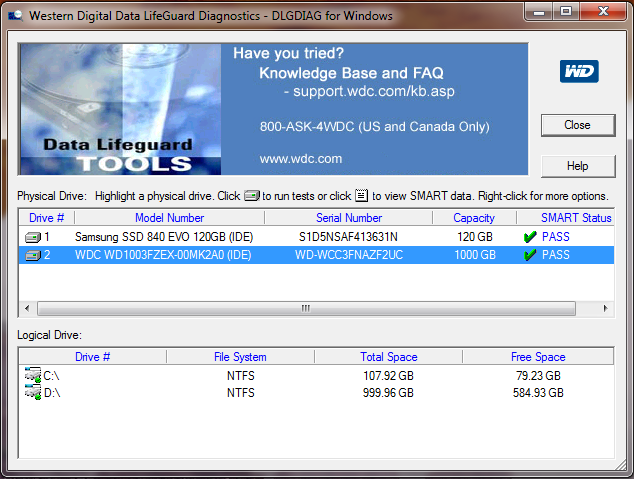Viewport: 634px width, 479px height.
Task: Click the C:\ drive label
Action: tap(52, 376)
